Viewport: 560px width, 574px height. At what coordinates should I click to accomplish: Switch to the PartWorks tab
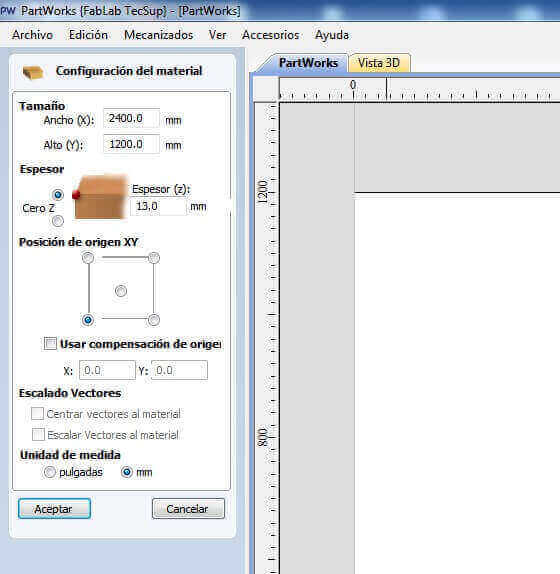[x=308, y=63]
